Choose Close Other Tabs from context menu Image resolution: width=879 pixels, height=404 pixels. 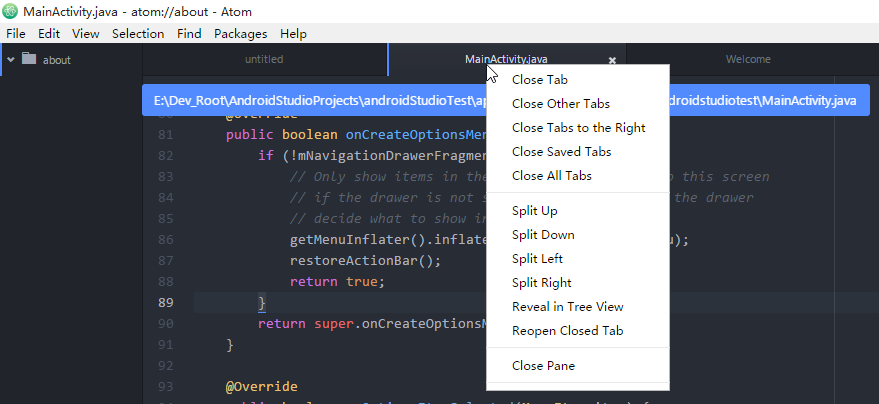[x=560, y=104]
